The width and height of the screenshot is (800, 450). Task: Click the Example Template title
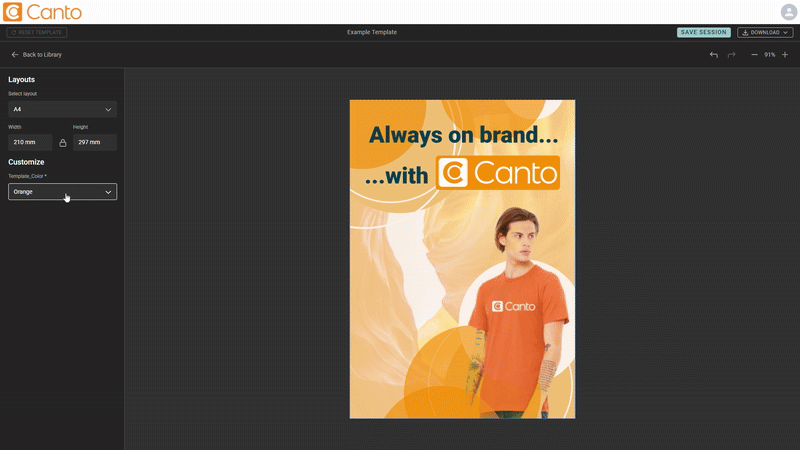[372, 32]
